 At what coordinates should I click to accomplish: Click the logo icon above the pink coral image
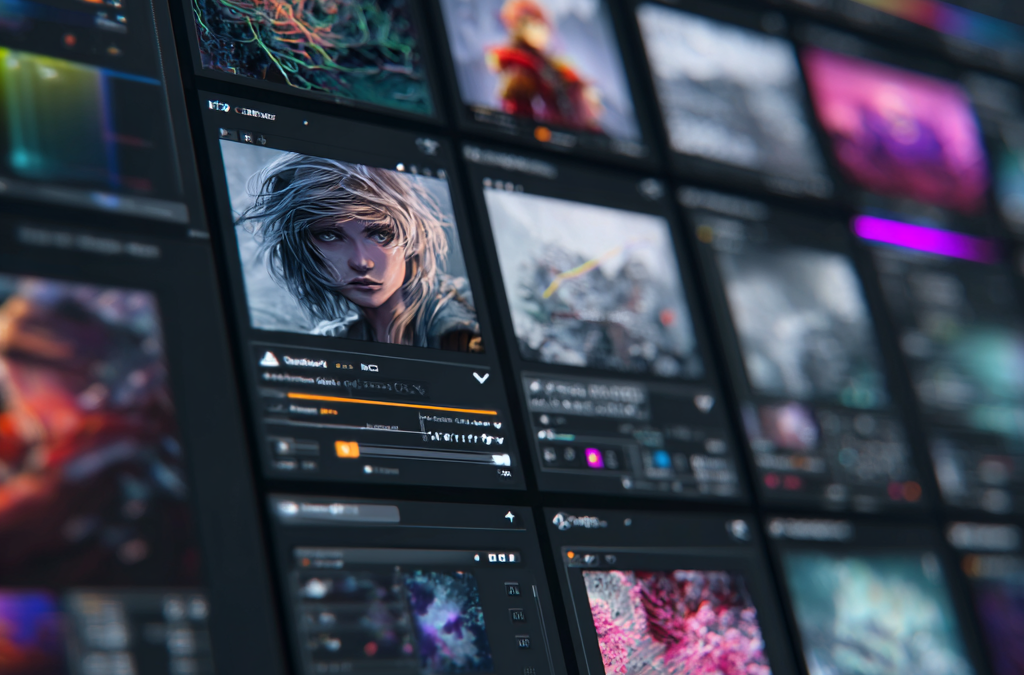click(x=563, y=521)
